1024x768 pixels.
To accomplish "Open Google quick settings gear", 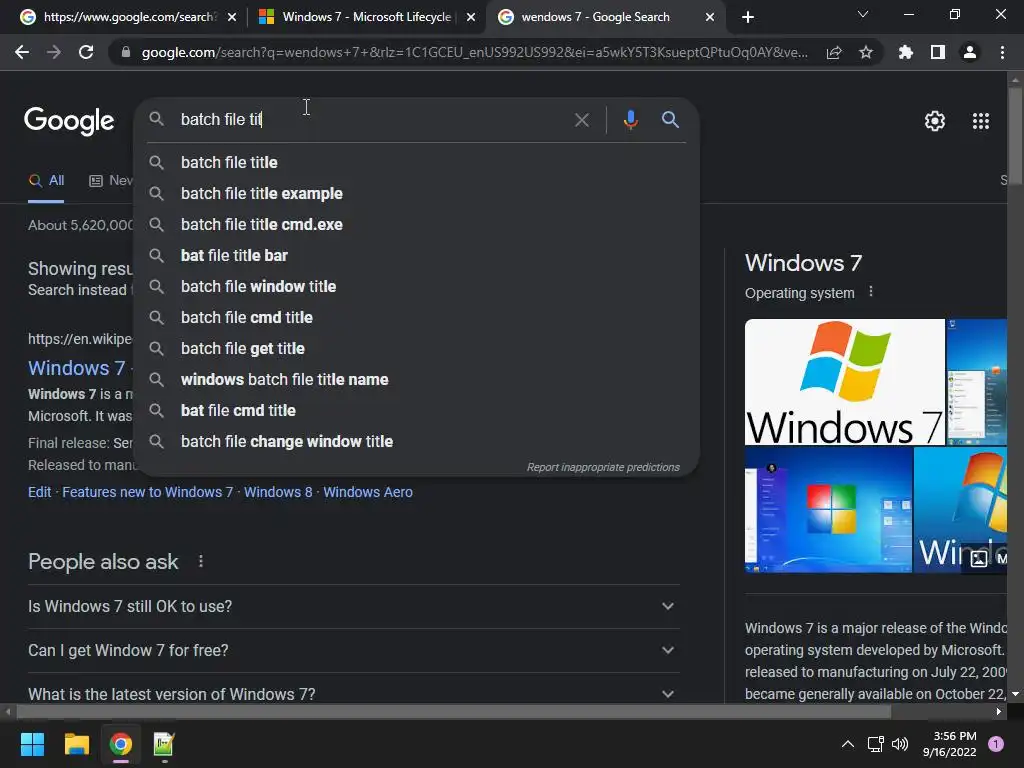I will click(935, 121).
